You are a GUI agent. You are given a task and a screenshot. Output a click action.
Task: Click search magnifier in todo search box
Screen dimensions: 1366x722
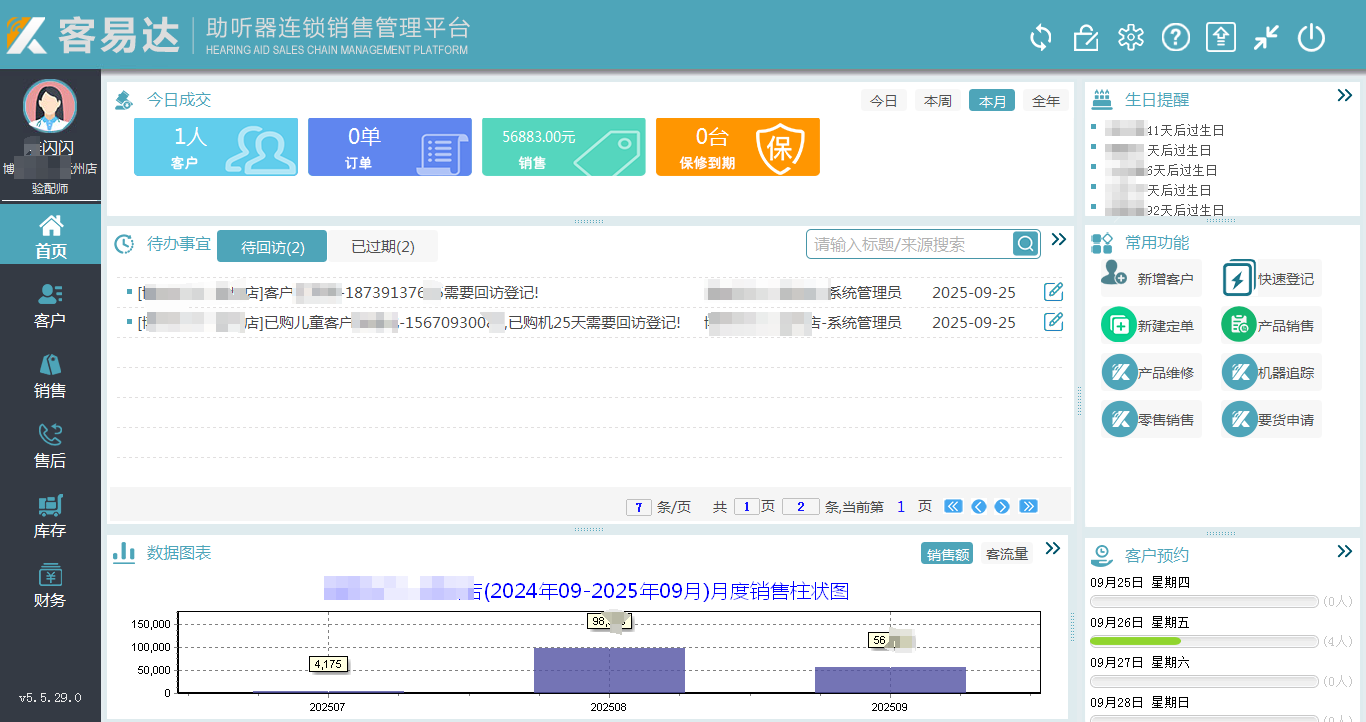pos(1026,244)
